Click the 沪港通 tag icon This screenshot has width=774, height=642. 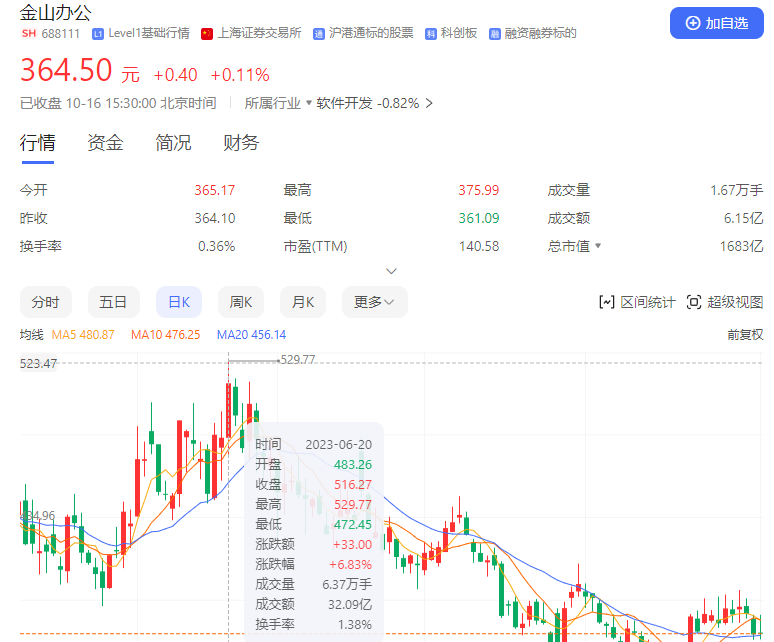coord(319,34)
